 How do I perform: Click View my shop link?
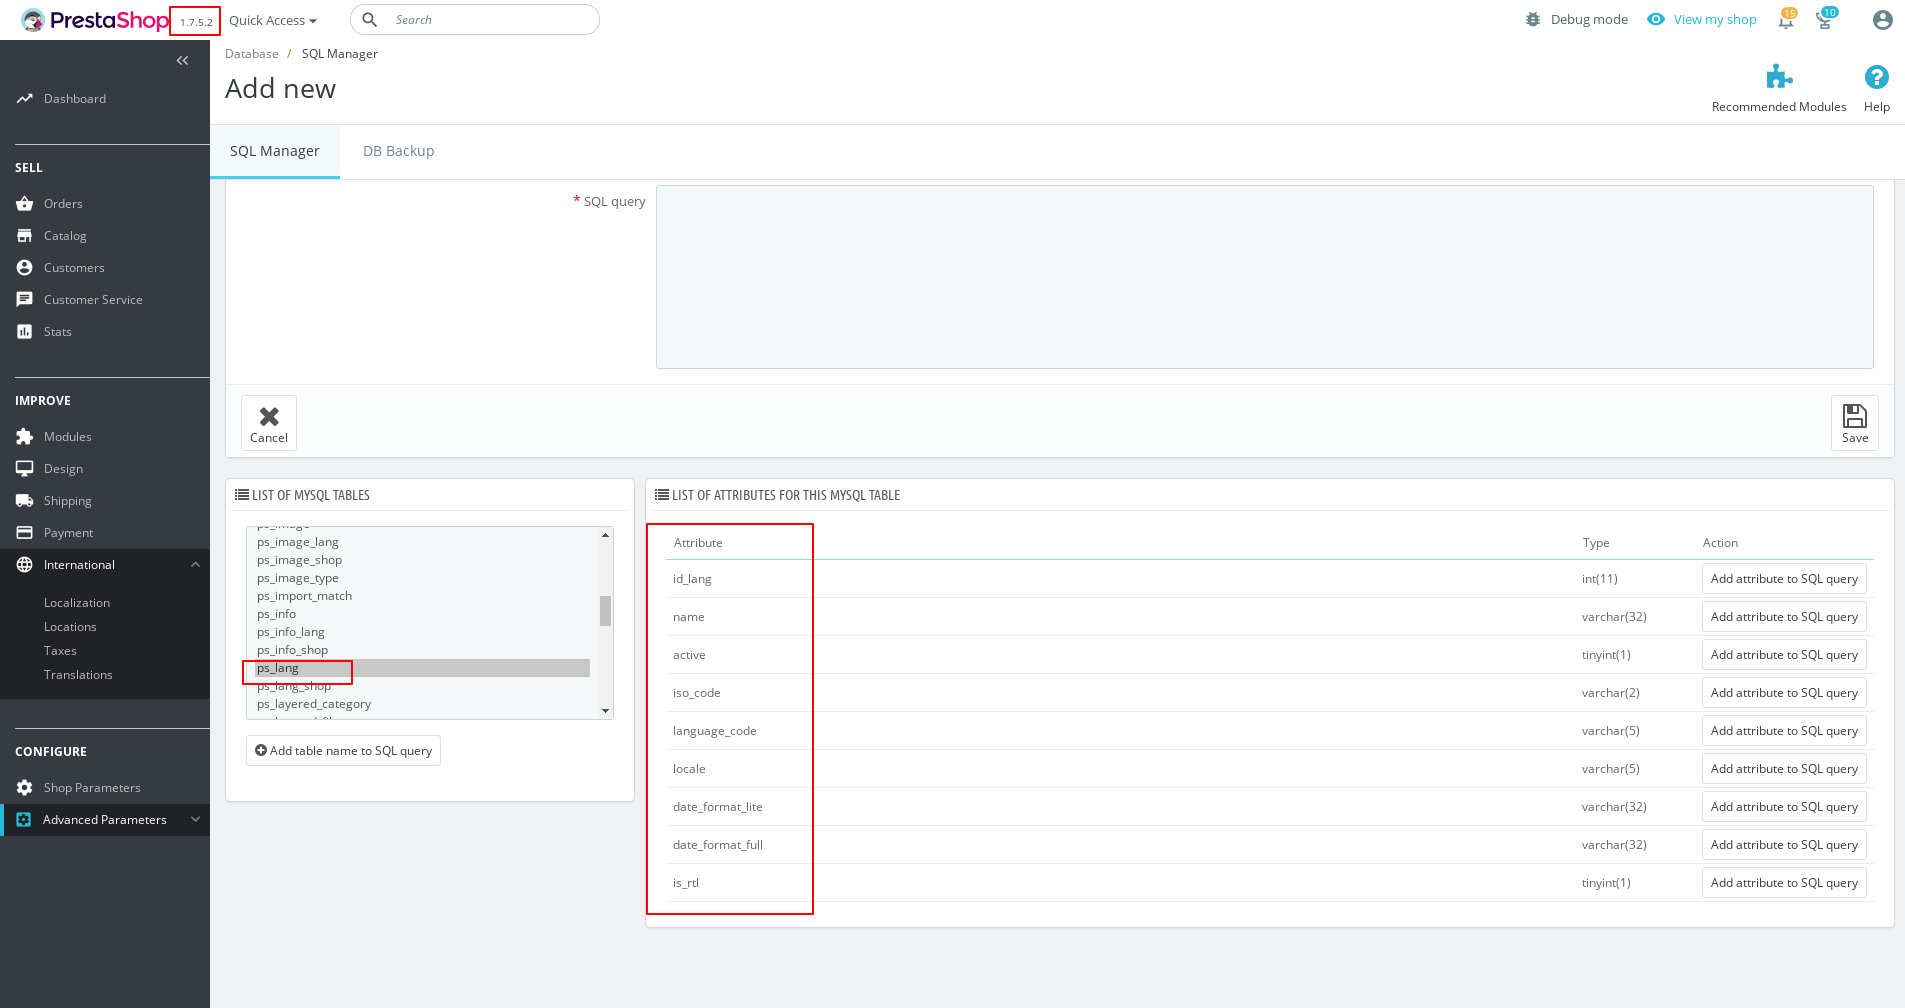pos(1715,20)
